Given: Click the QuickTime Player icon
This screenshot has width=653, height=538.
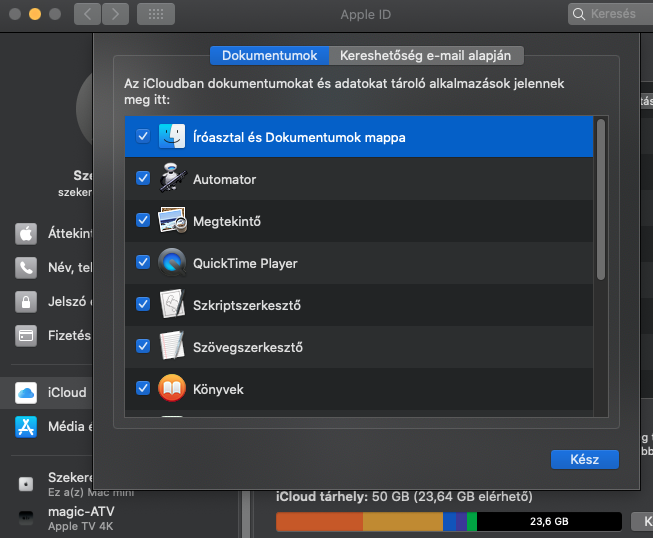Looking at the screenshot, I should pyautogui.click(x=172, y=262).
